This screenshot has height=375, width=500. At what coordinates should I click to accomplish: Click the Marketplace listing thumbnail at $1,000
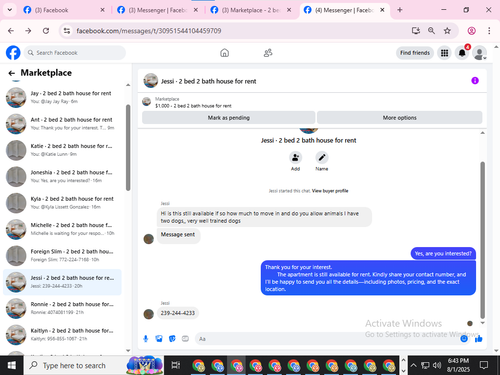click(x=146, y=102)
